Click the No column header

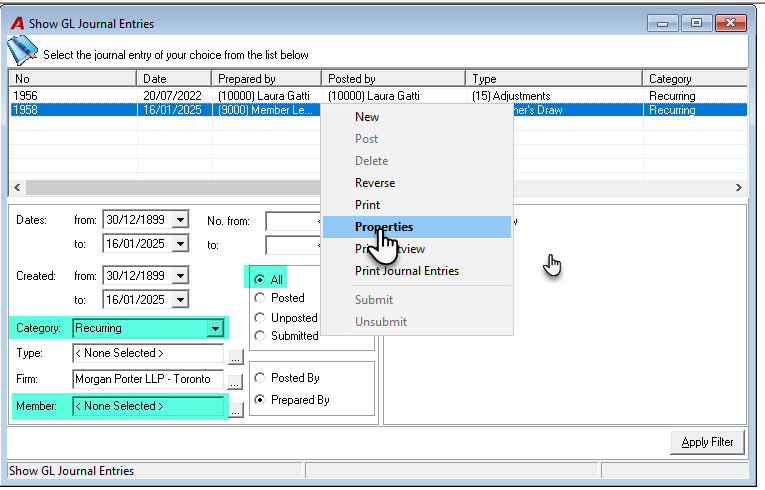73,79
